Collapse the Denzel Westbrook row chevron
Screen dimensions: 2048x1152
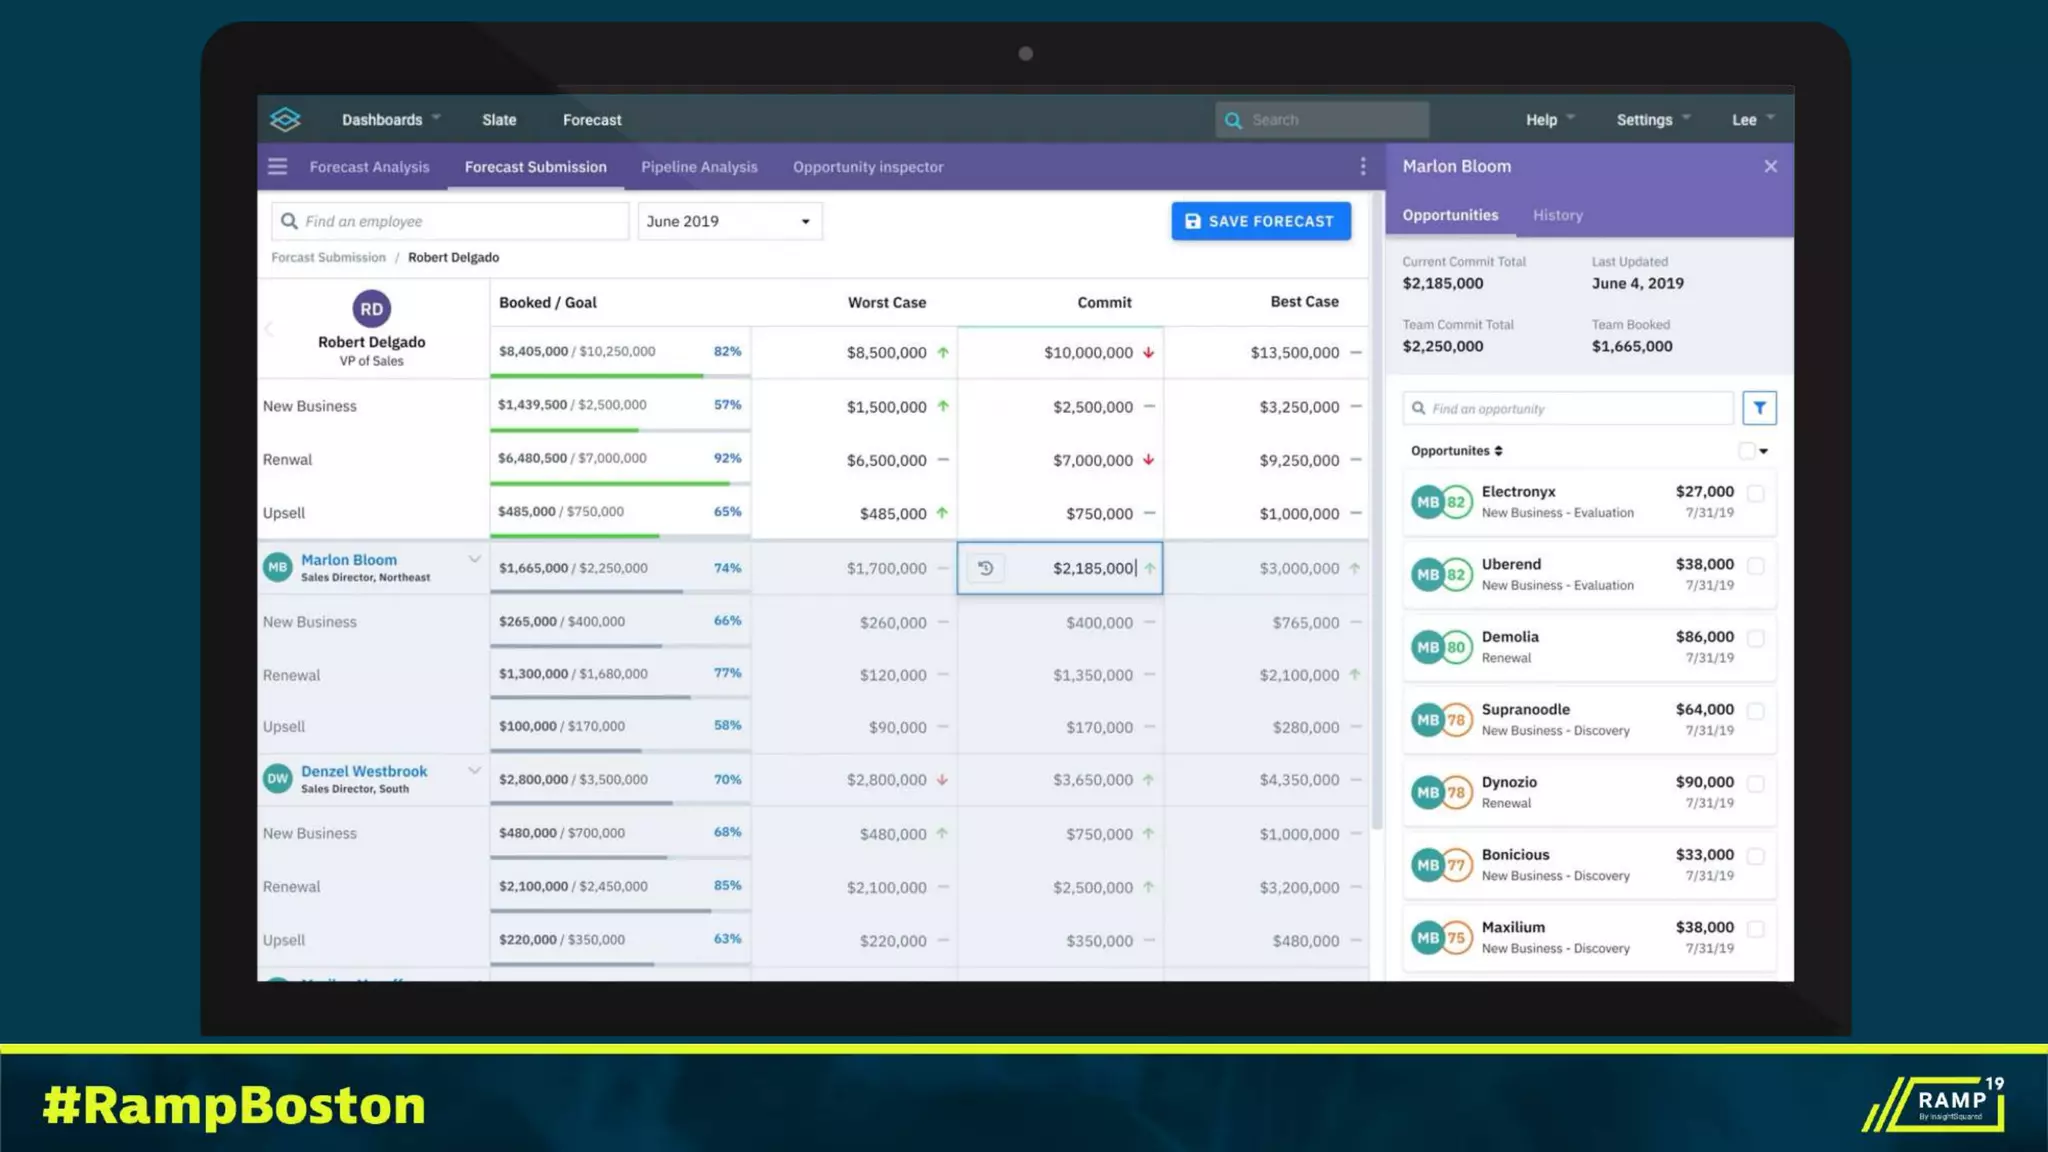coord(474,770)
